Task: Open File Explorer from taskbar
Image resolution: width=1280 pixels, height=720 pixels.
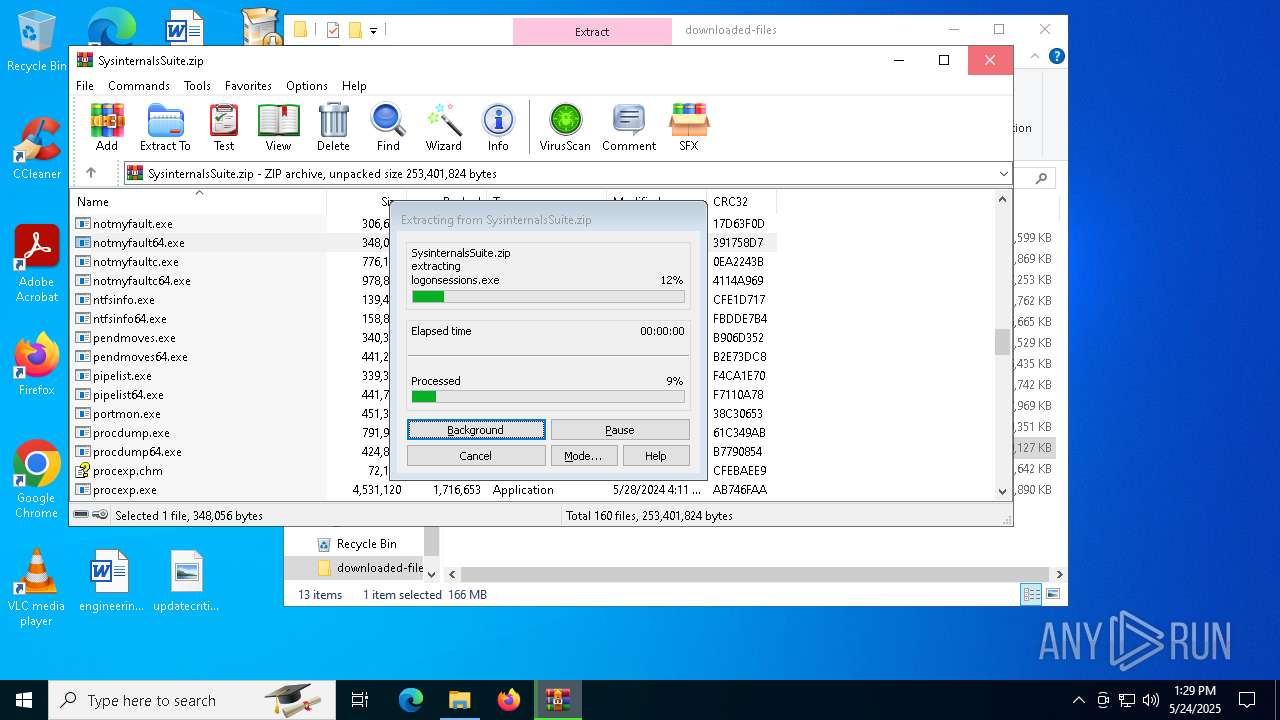Action: pyautogui.click(x=459, y=700)
